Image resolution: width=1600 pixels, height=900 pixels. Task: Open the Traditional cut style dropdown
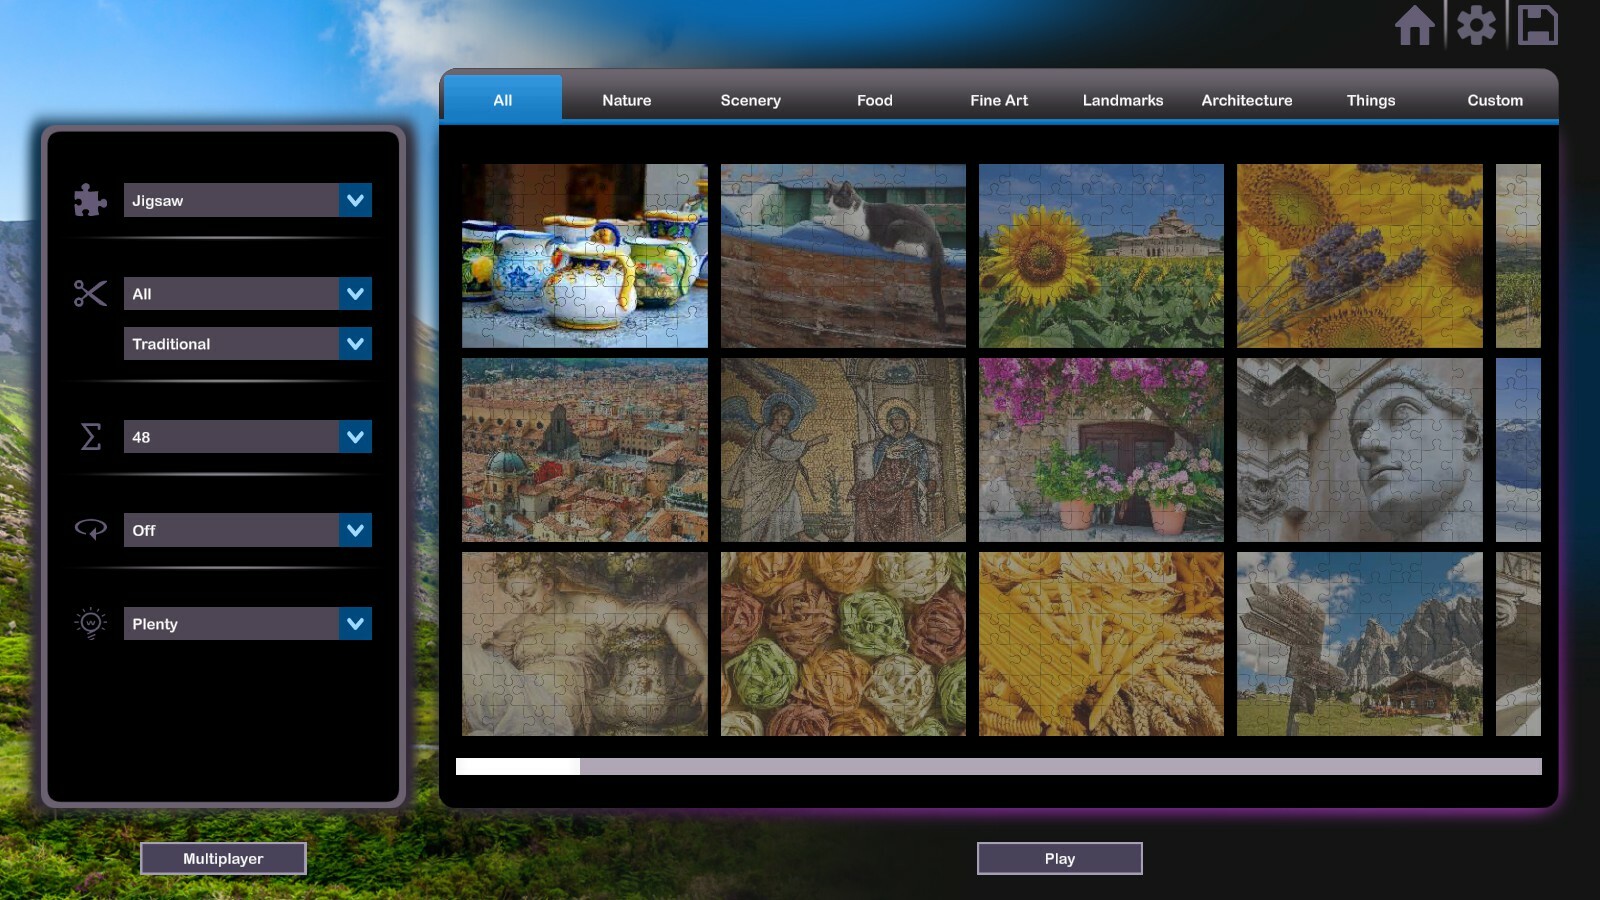248,344
